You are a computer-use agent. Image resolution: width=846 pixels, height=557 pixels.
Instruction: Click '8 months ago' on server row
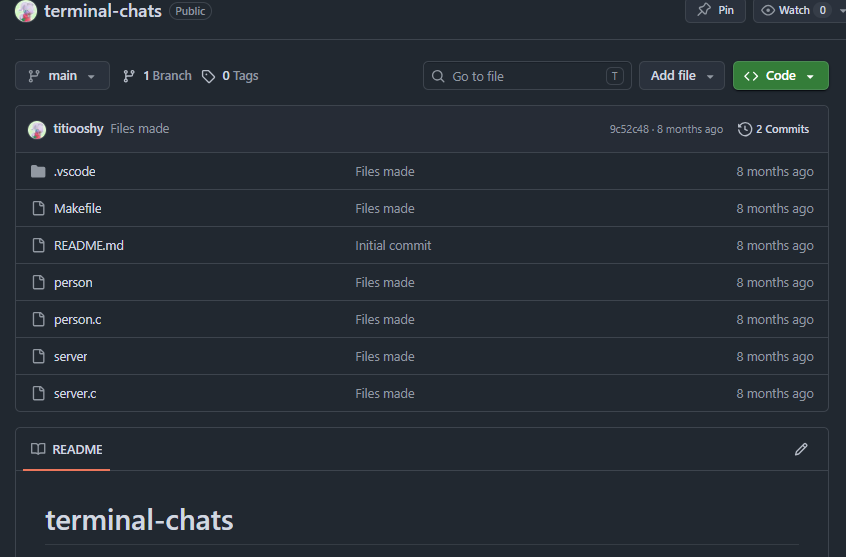(775, 357)
